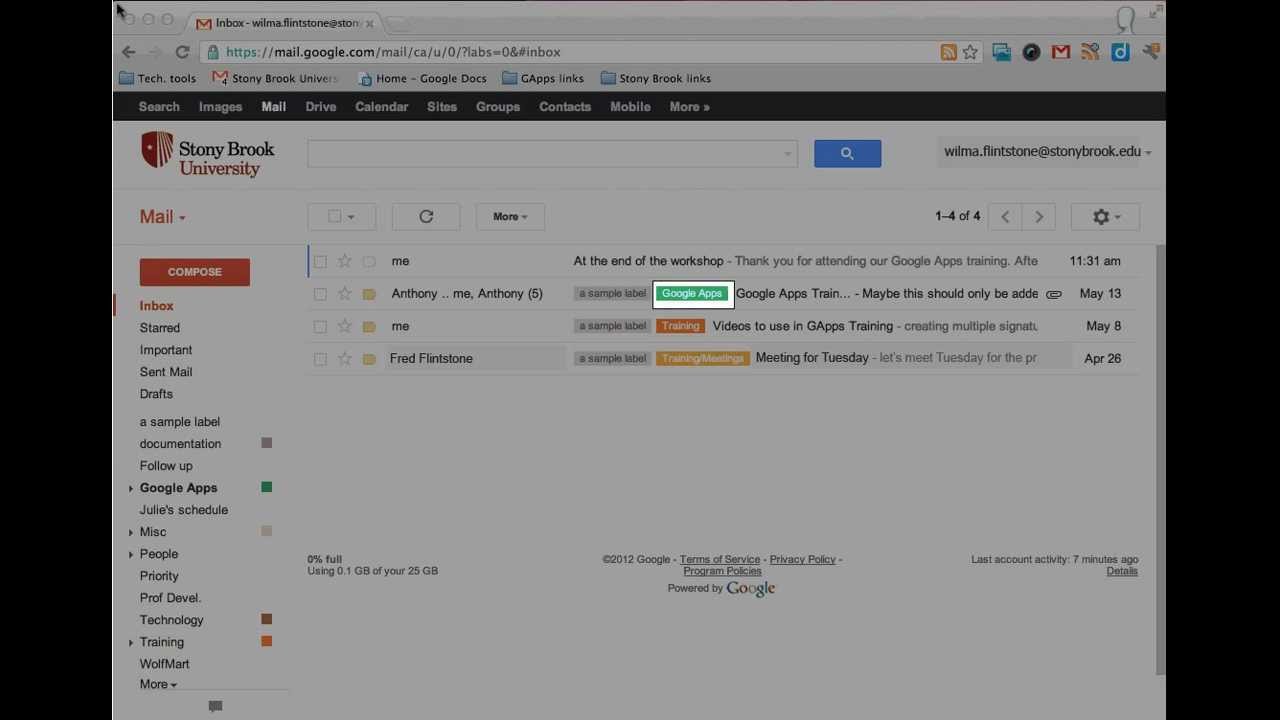Go to newer messages with the left arrow
The width and height of the screenshot is (1280, 720).
[x=1005, y=216]
